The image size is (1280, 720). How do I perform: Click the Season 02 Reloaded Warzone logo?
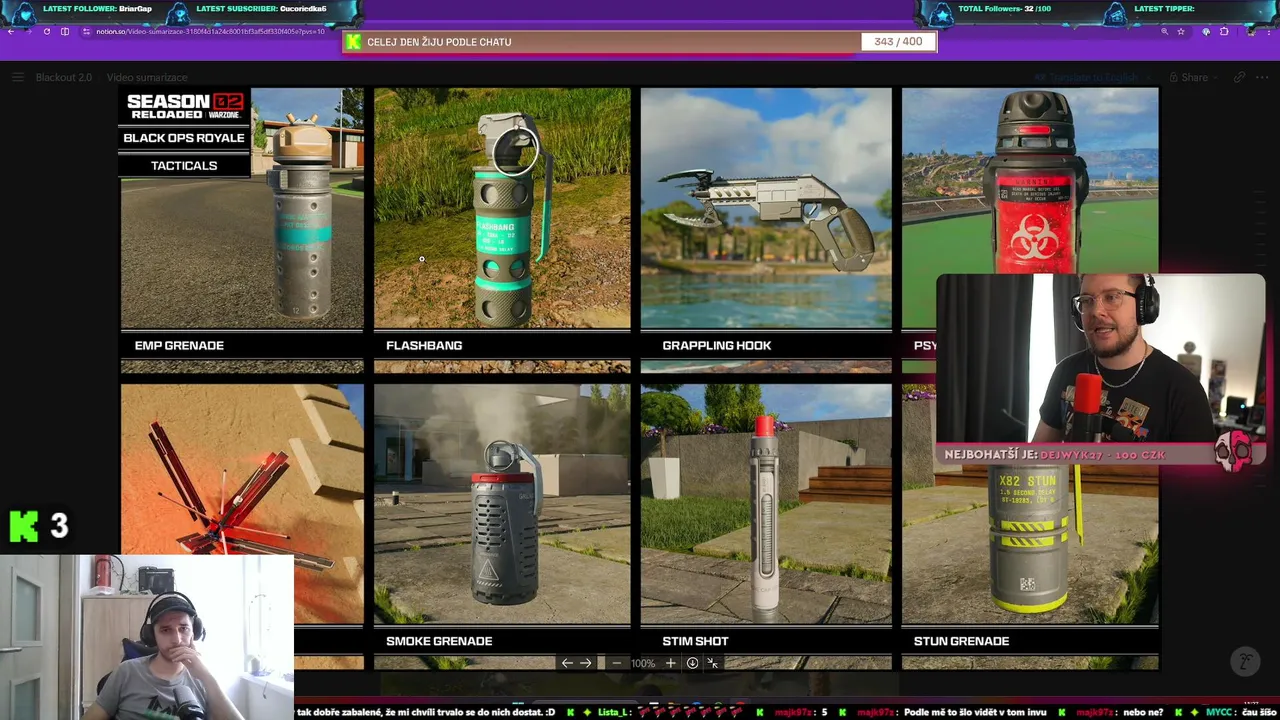185,105
